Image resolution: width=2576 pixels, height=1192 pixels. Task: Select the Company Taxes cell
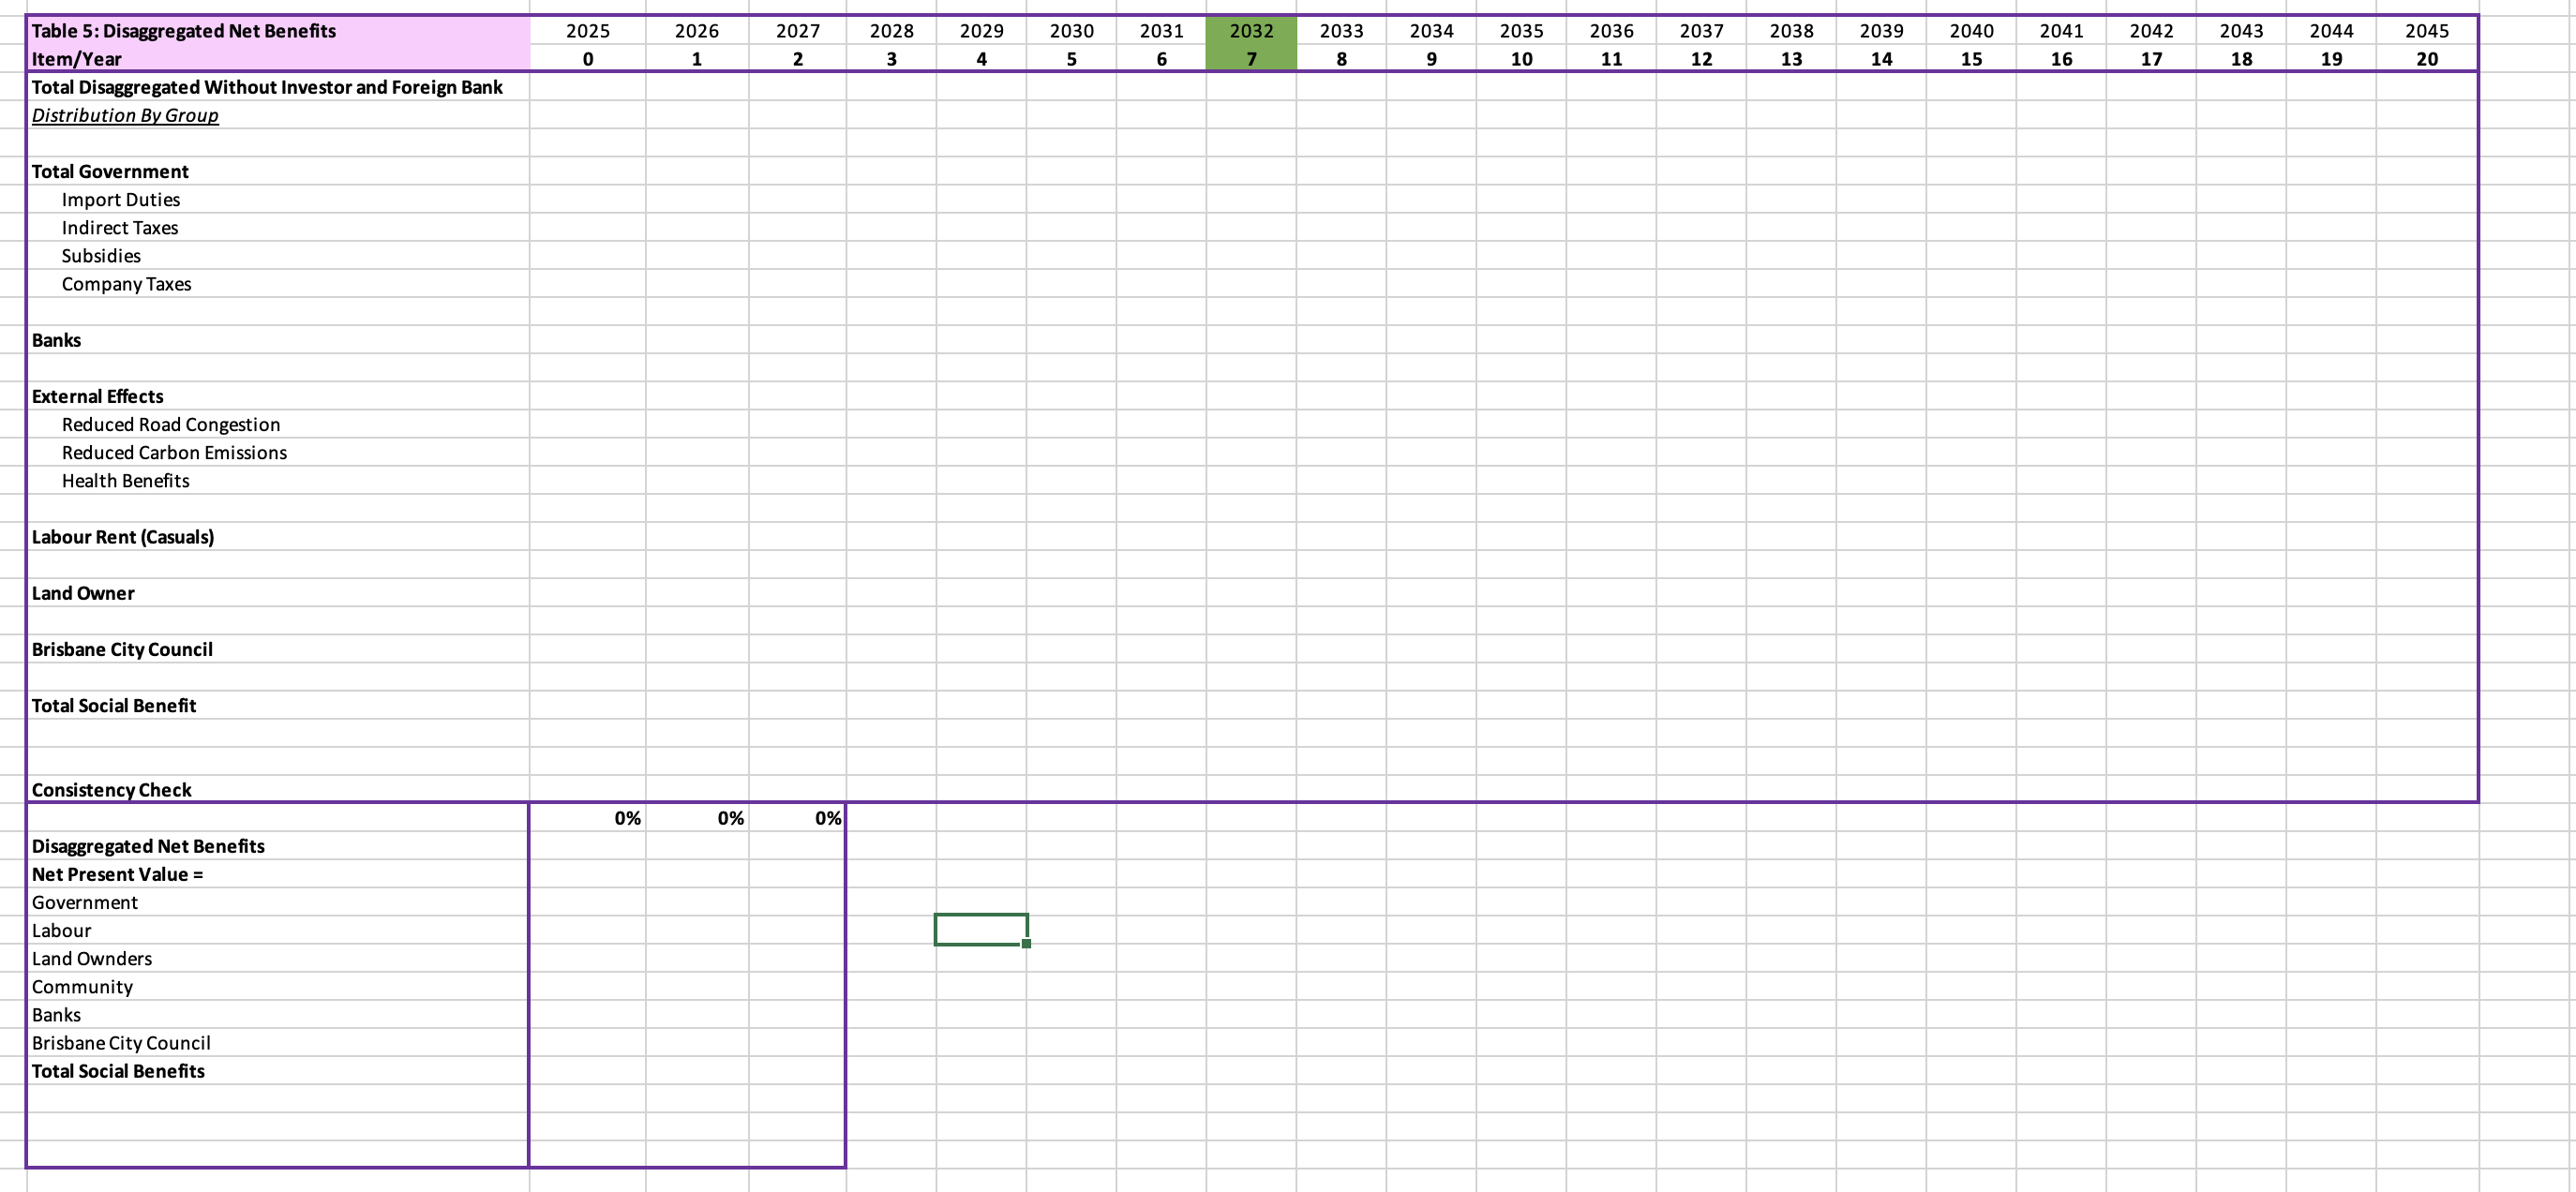126,284
